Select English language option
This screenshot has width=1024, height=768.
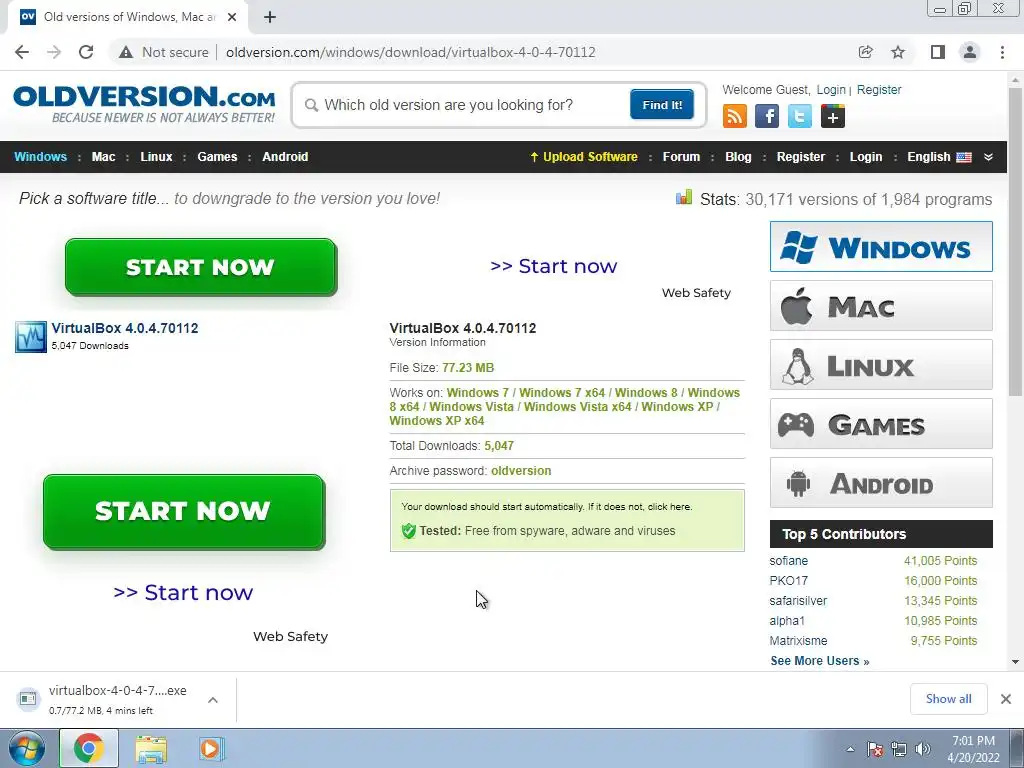(x=938, y=157)
